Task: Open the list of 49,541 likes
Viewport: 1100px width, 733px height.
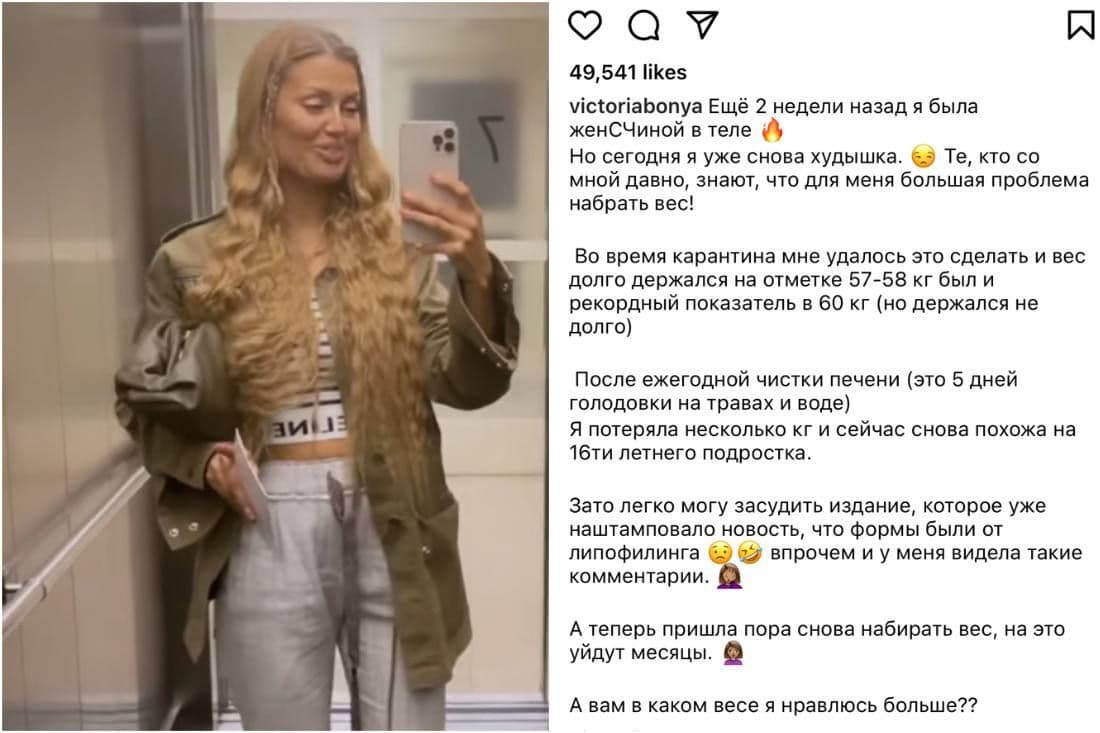Action: click(628, 72)
